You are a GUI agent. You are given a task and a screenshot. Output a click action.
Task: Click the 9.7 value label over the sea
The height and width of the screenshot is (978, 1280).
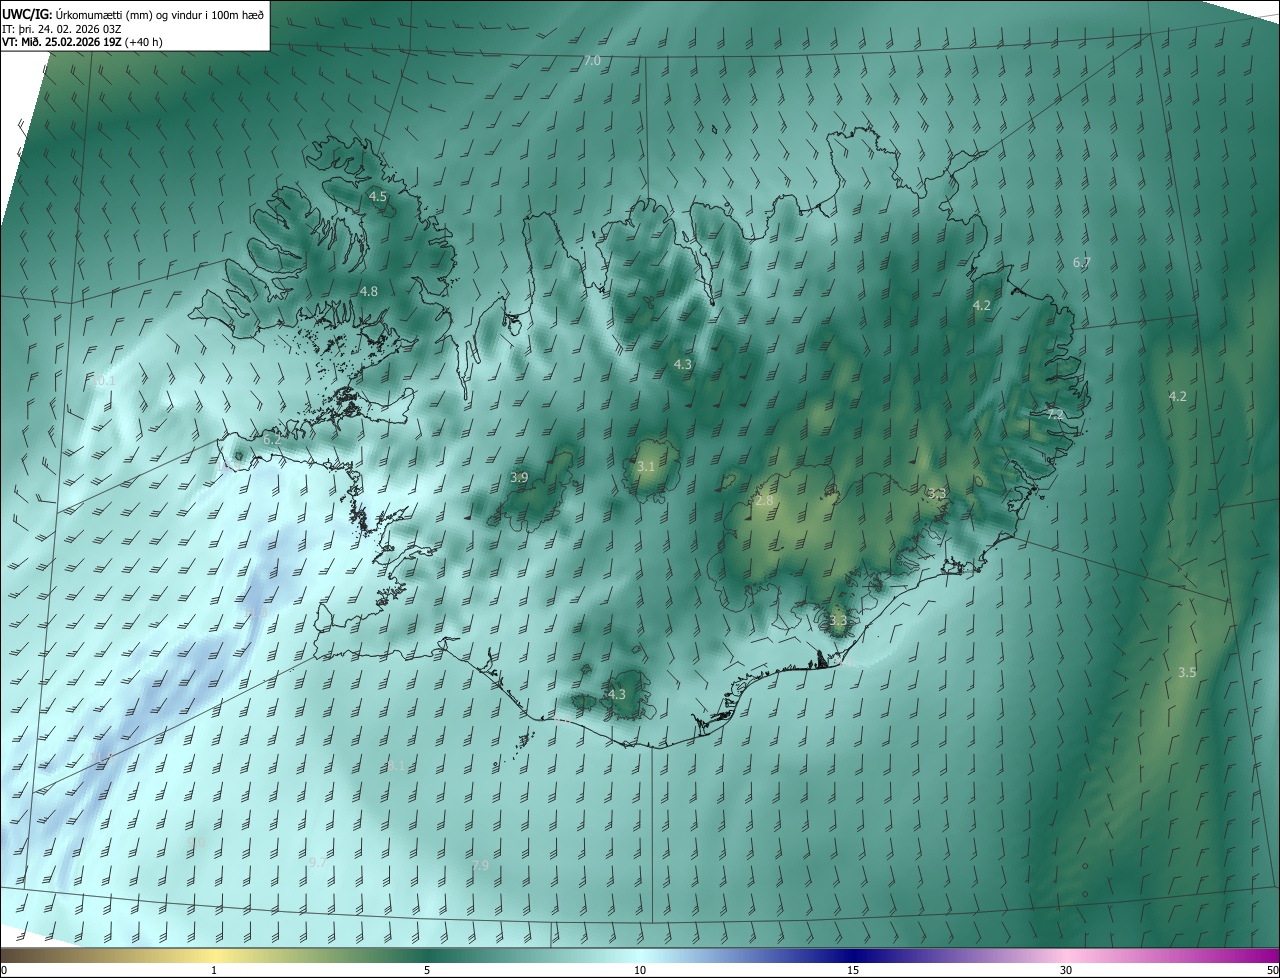click(x=317, y=863)
